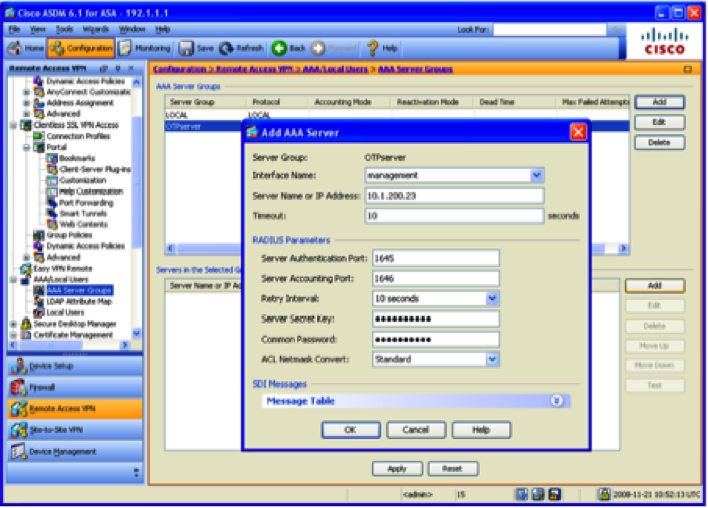Click the Reset button
708x508 pixels.
[453, 469]
